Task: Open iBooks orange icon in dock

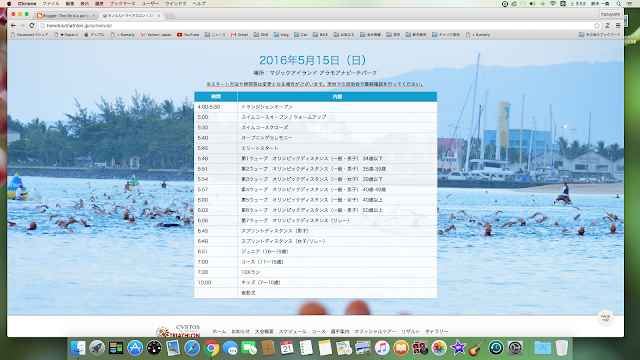Action: 401,348
